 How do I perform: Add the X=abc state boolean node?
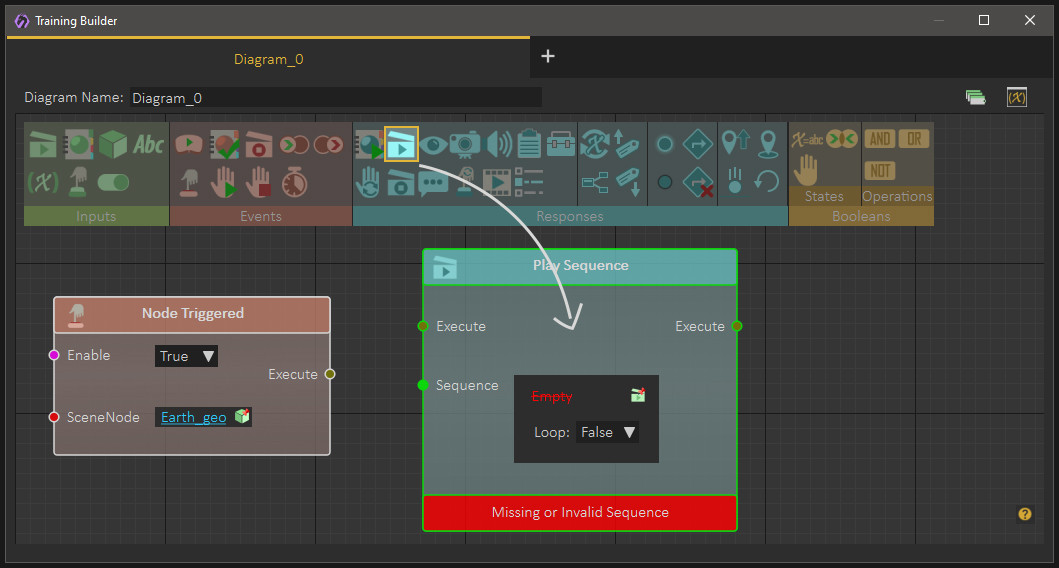click(807, 140)
